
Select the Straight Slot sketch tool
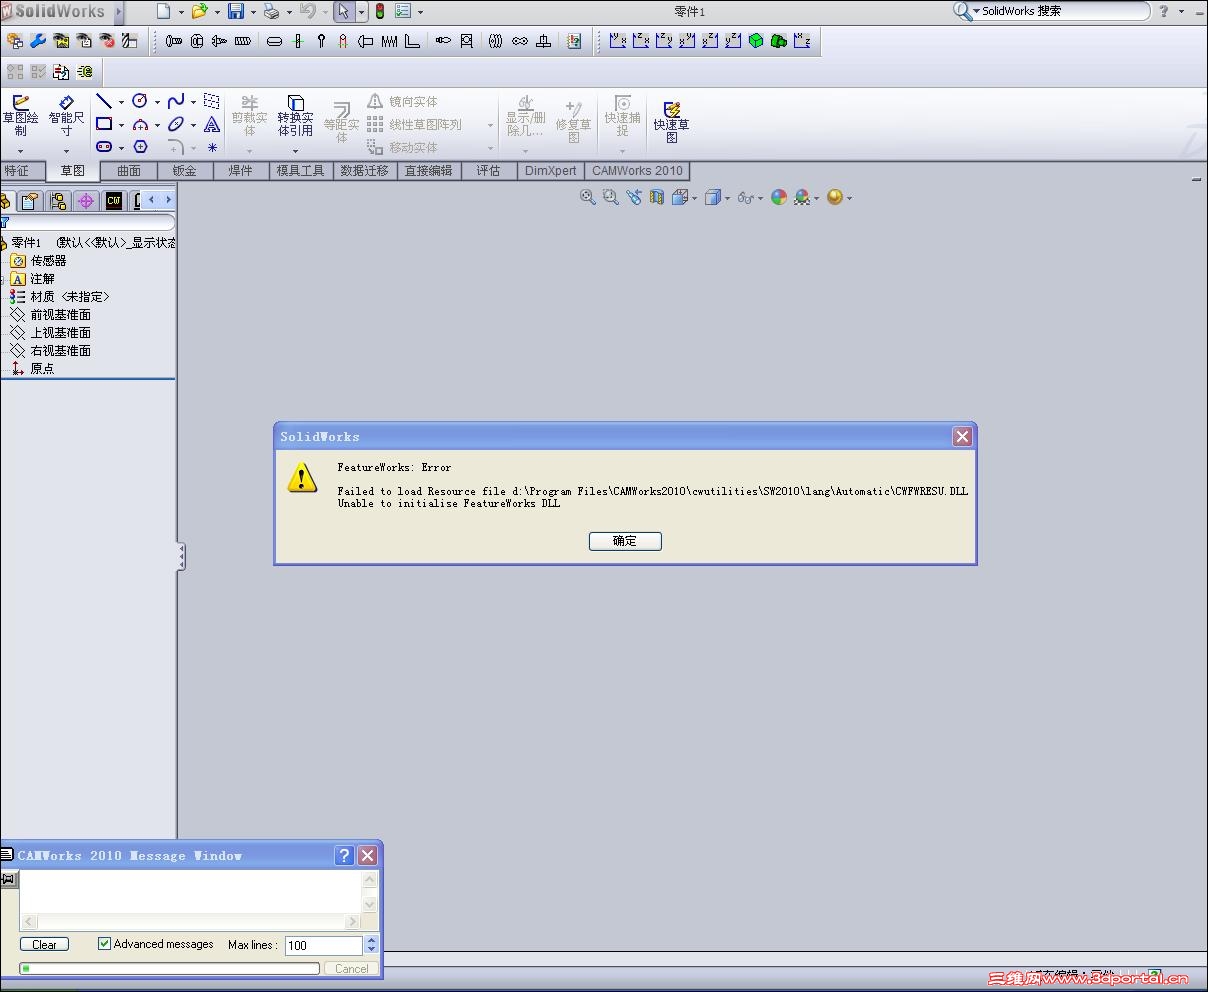pos(104,147)
